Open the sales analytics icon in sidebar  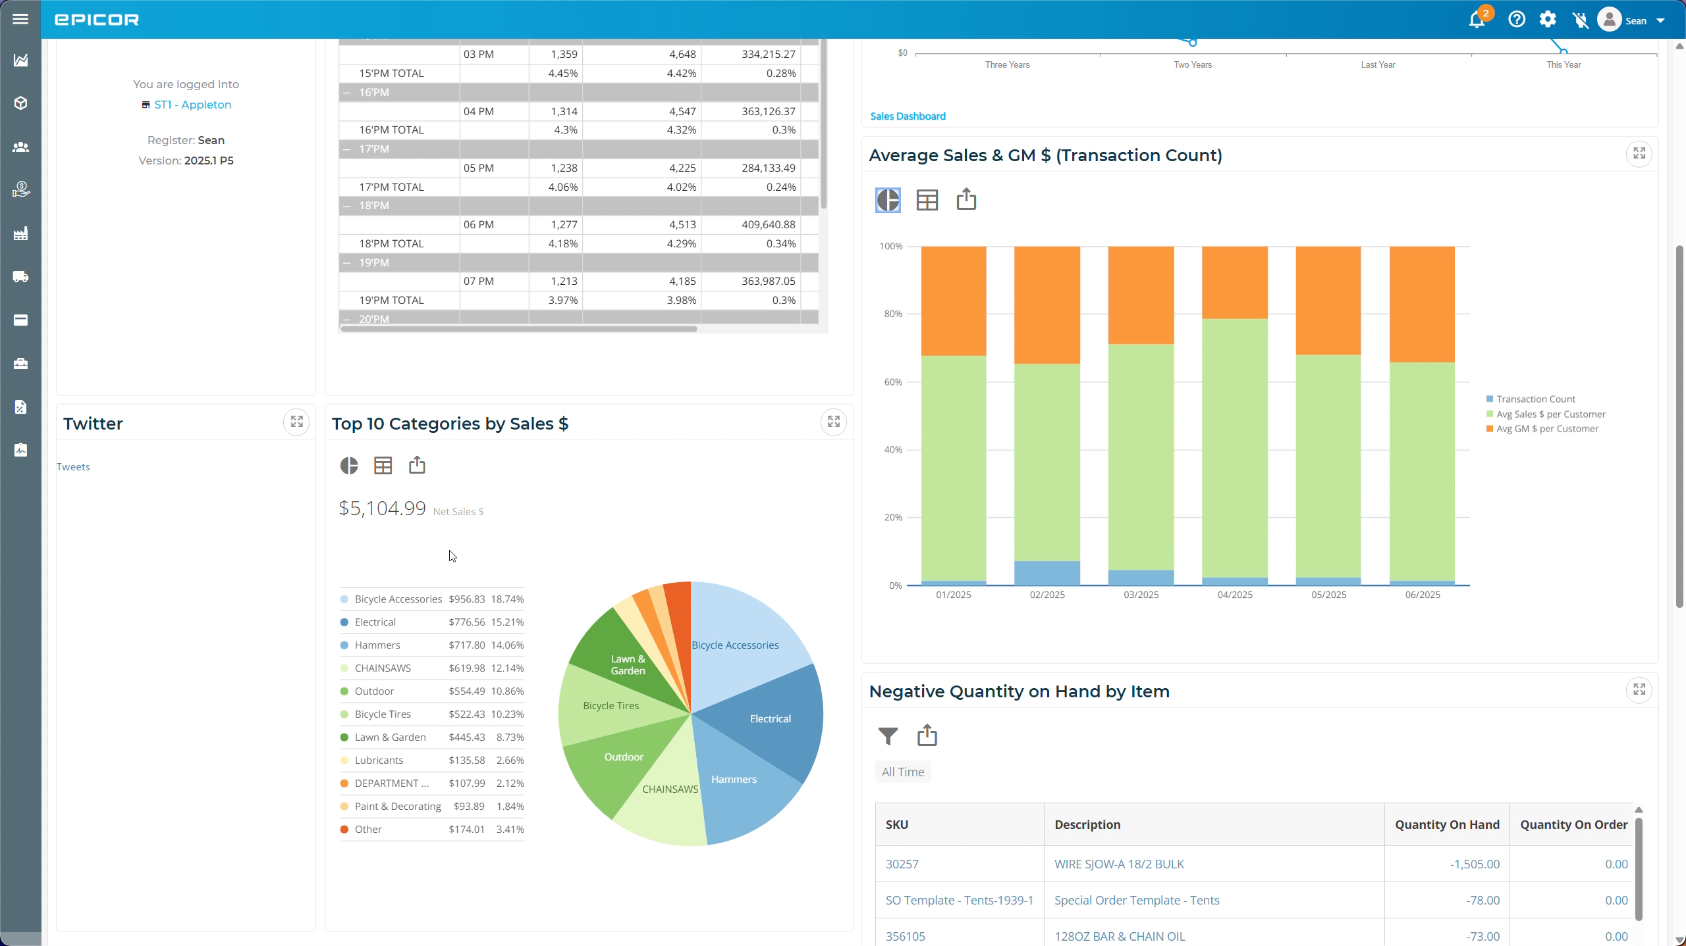(x=20, y=60)
